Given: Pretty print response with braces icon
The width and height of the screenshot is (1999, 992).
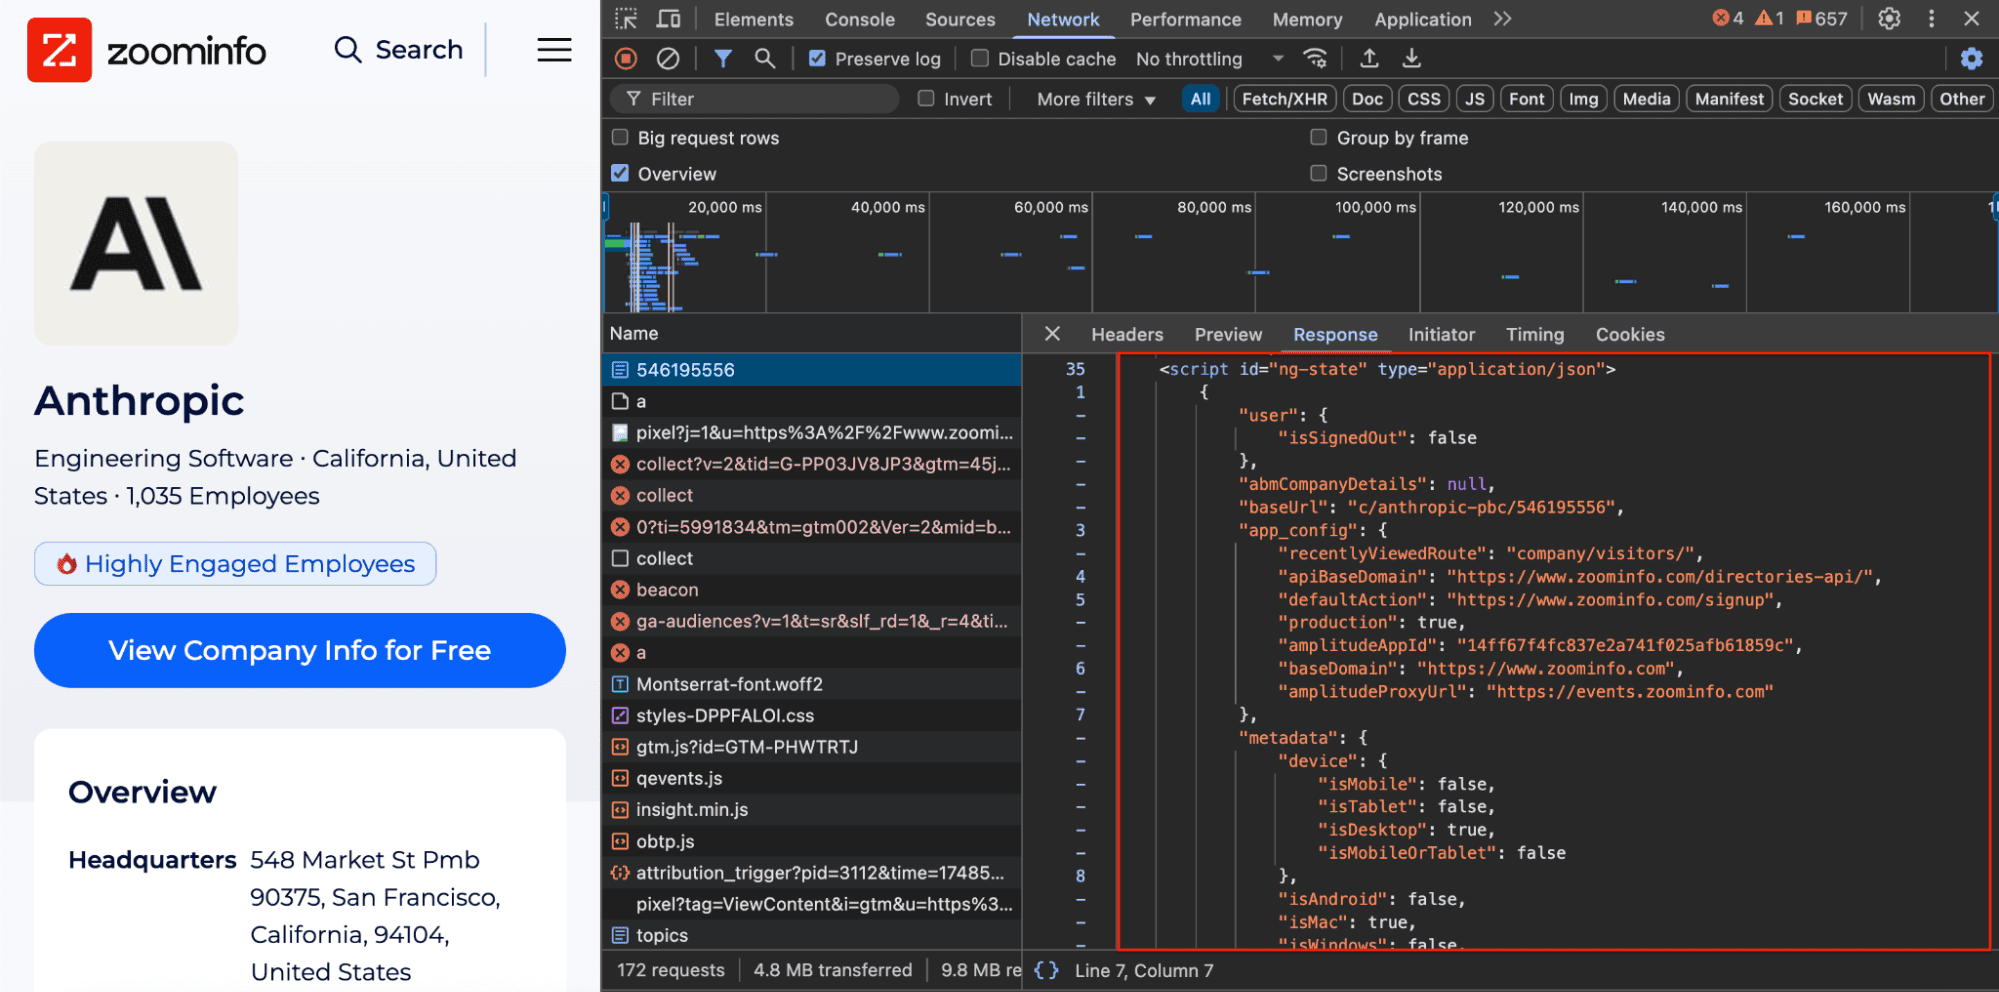Looking at the screenshot, I should (x=1046, y=970).
